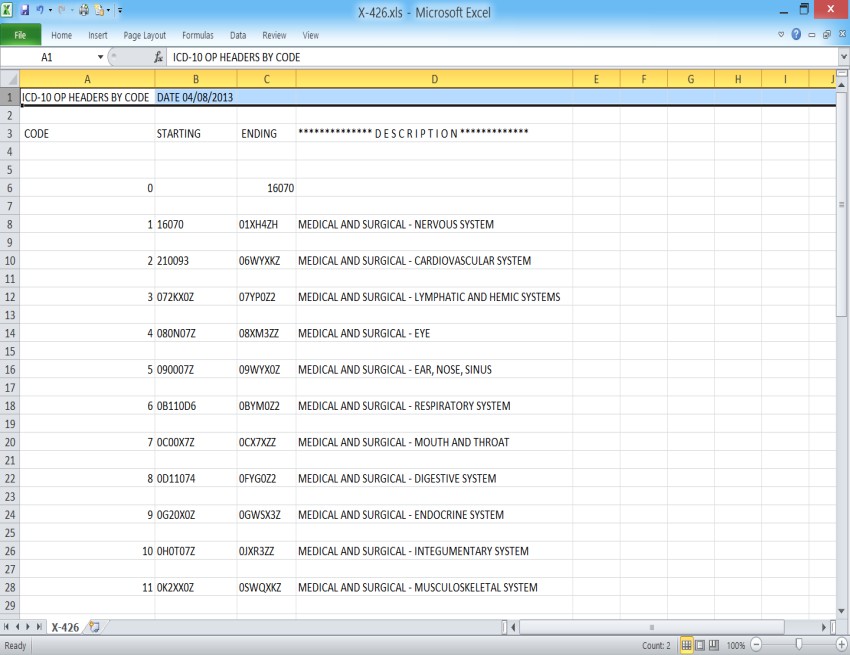Select the starting code cell 0K2XX0Z
The image size is (850, 655).
tap(196, 587)
